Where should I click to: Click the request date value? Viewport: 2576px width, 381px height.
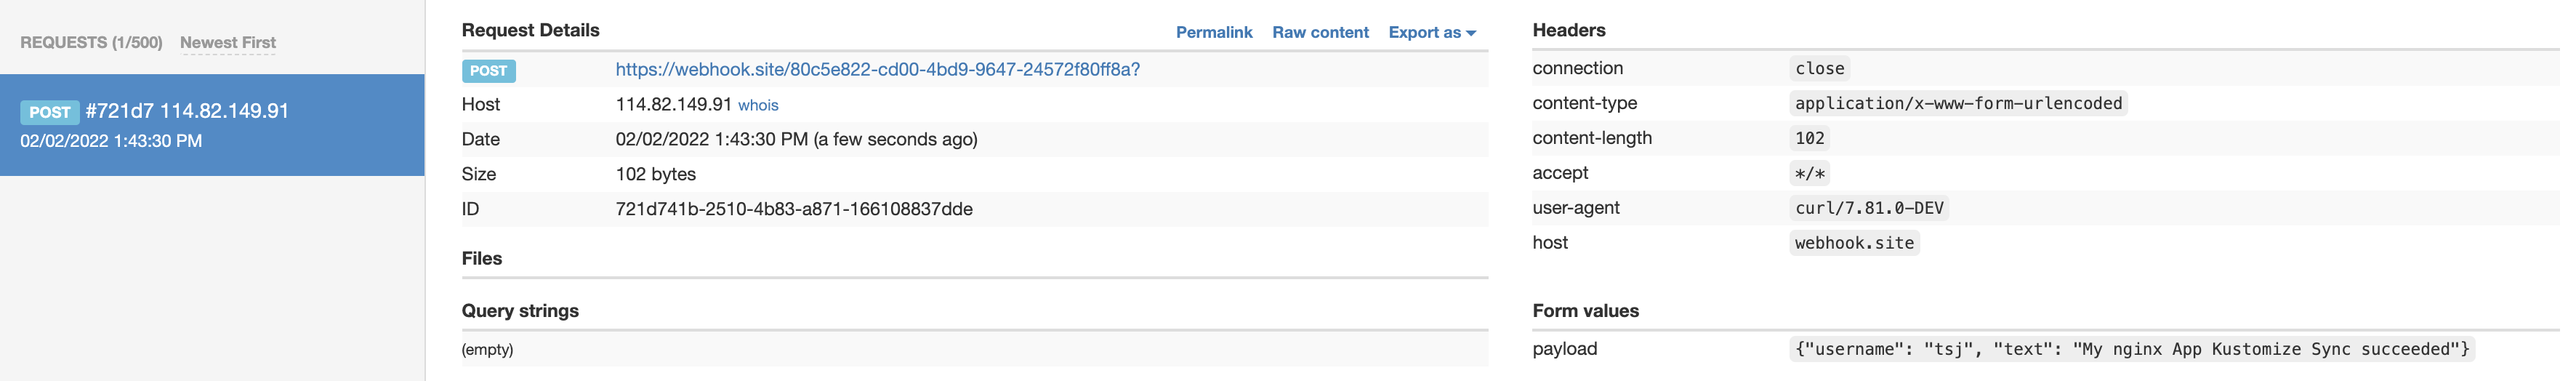tap(796, 139)
